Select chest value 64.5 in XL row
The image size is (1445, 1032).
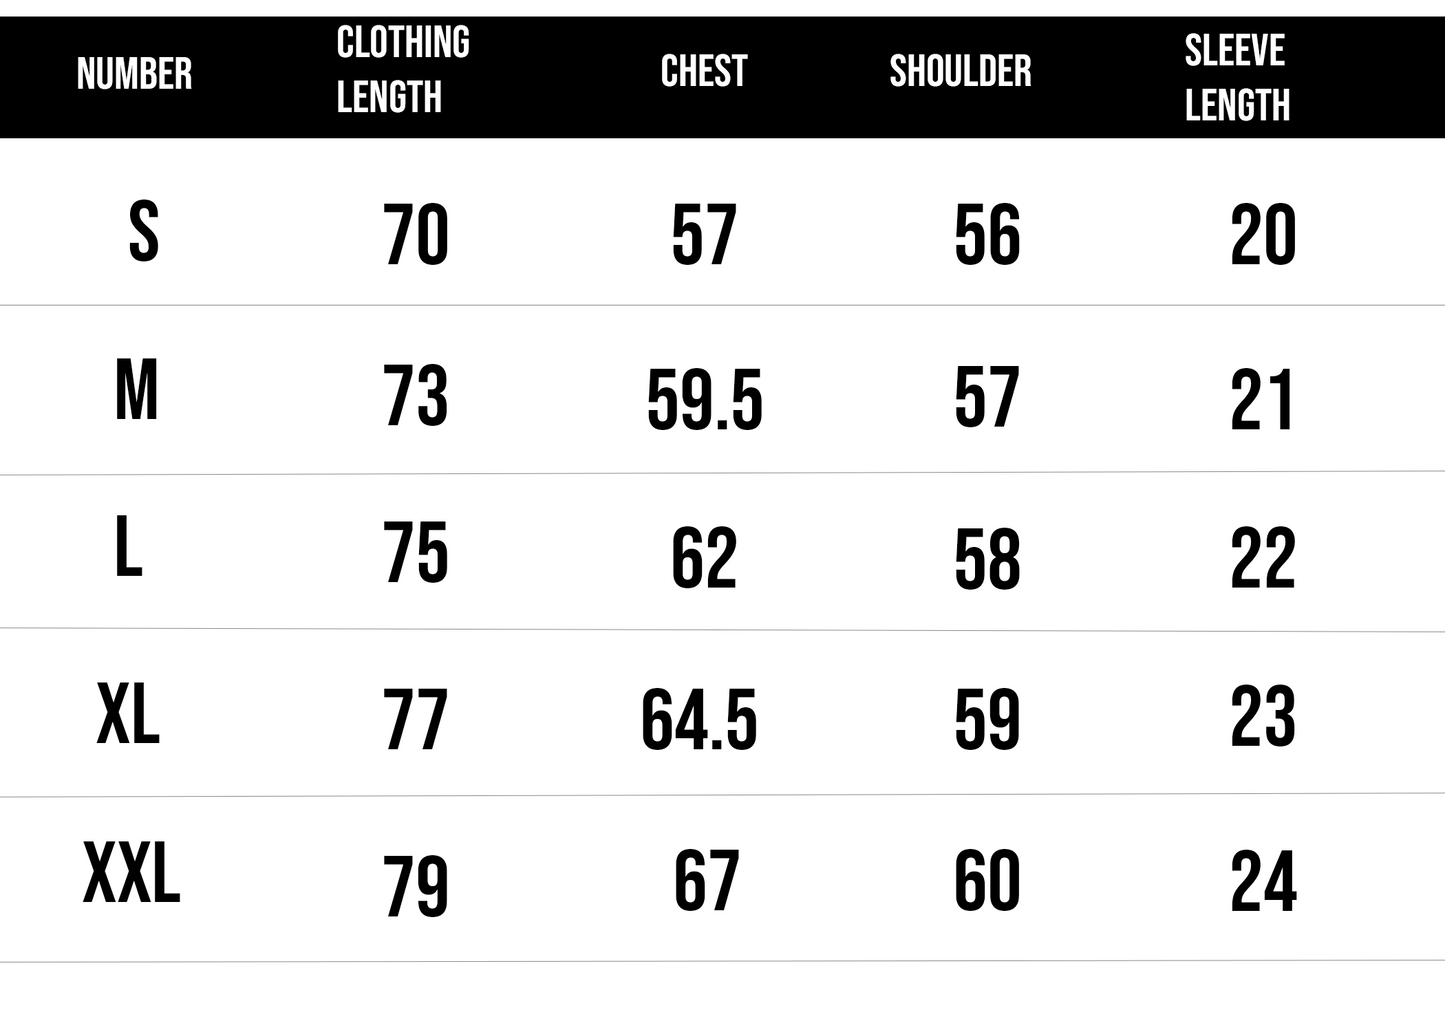coord(700,720)
